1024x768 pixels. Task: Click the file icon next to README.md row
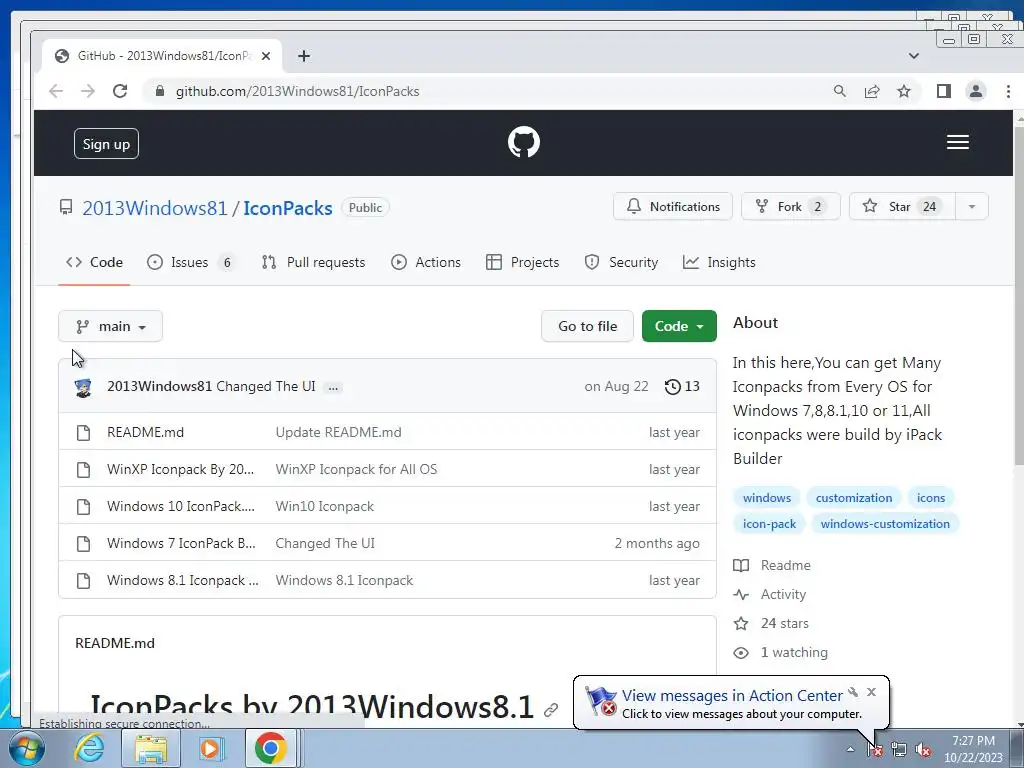tap(84, 432)
